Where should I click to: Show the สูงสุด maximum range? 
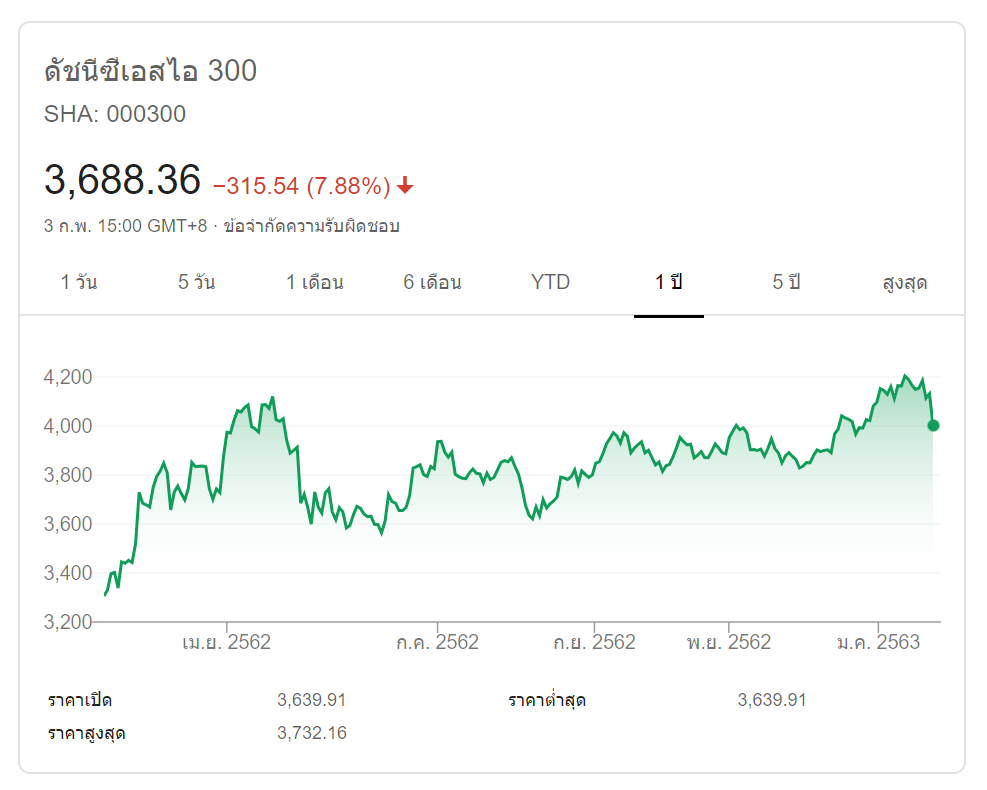[904, 282]
